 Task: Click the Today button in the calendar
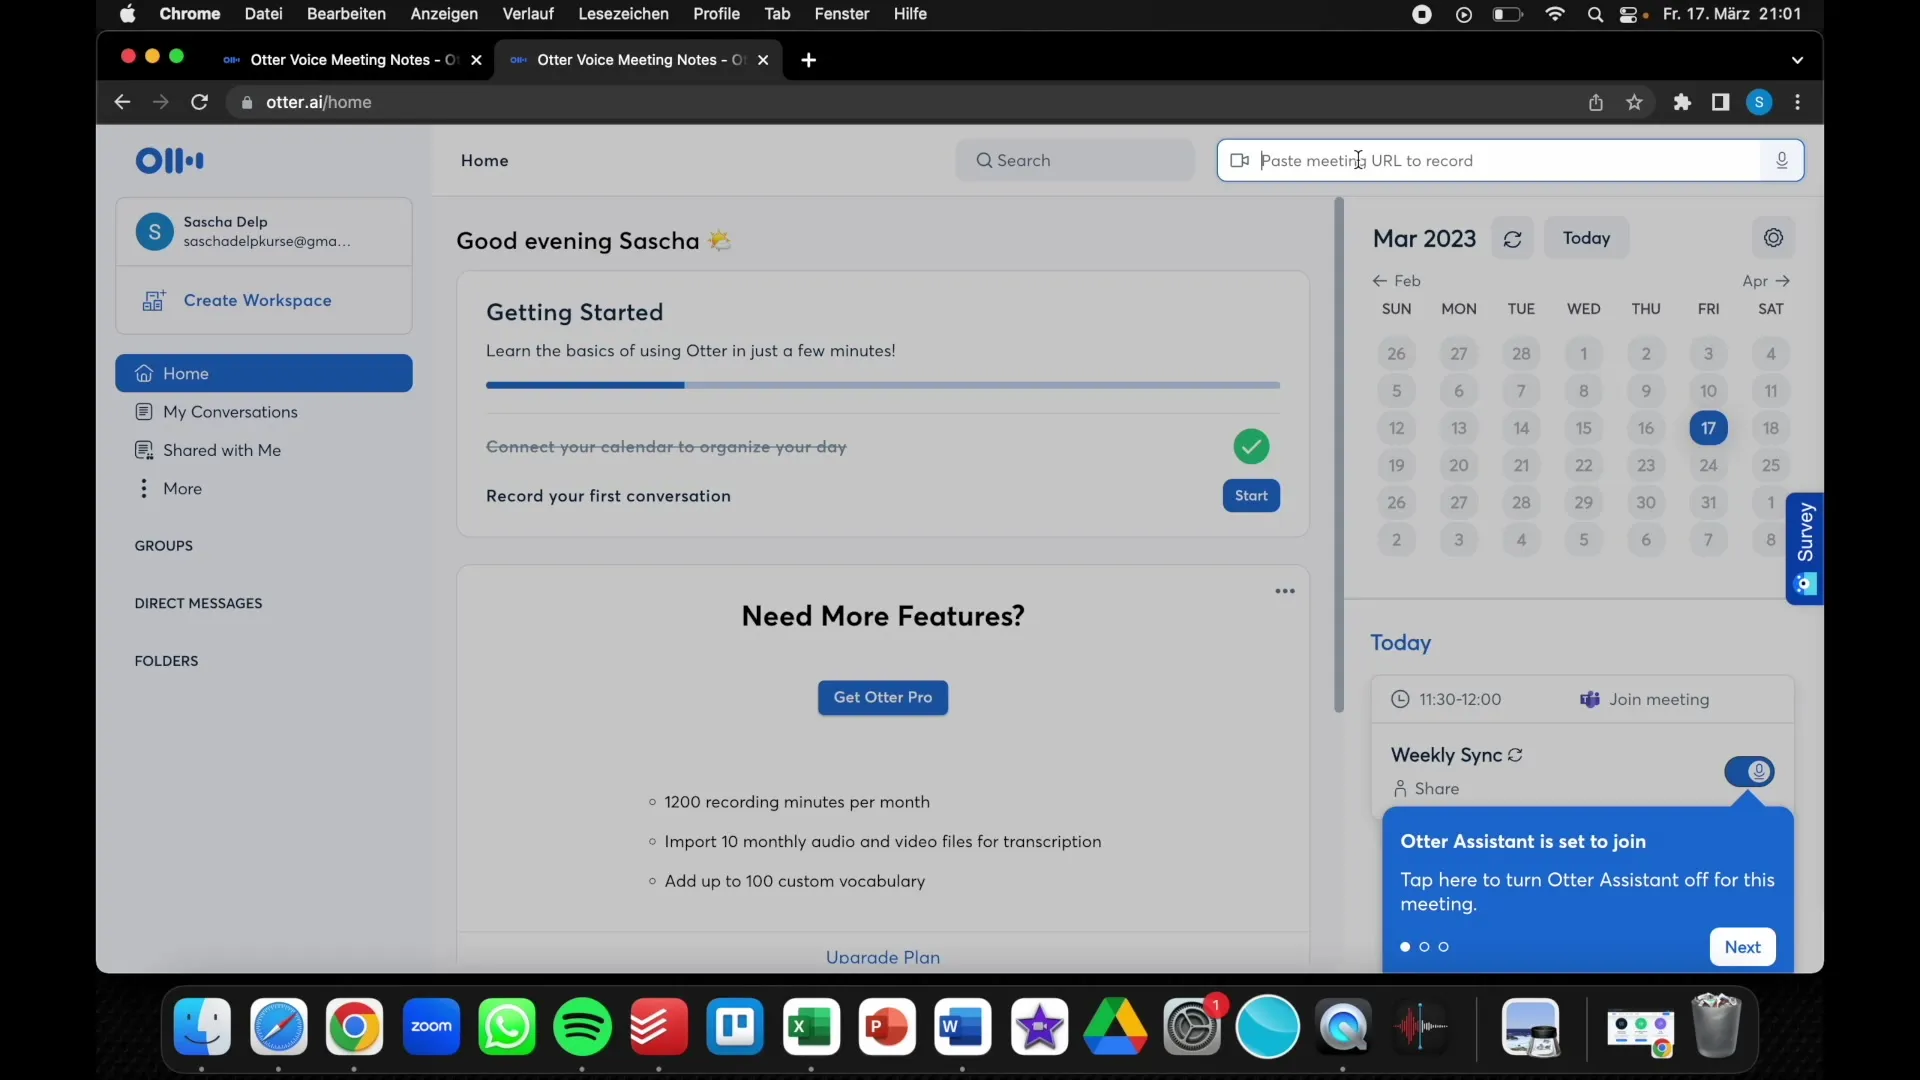tap(1586, 238)
